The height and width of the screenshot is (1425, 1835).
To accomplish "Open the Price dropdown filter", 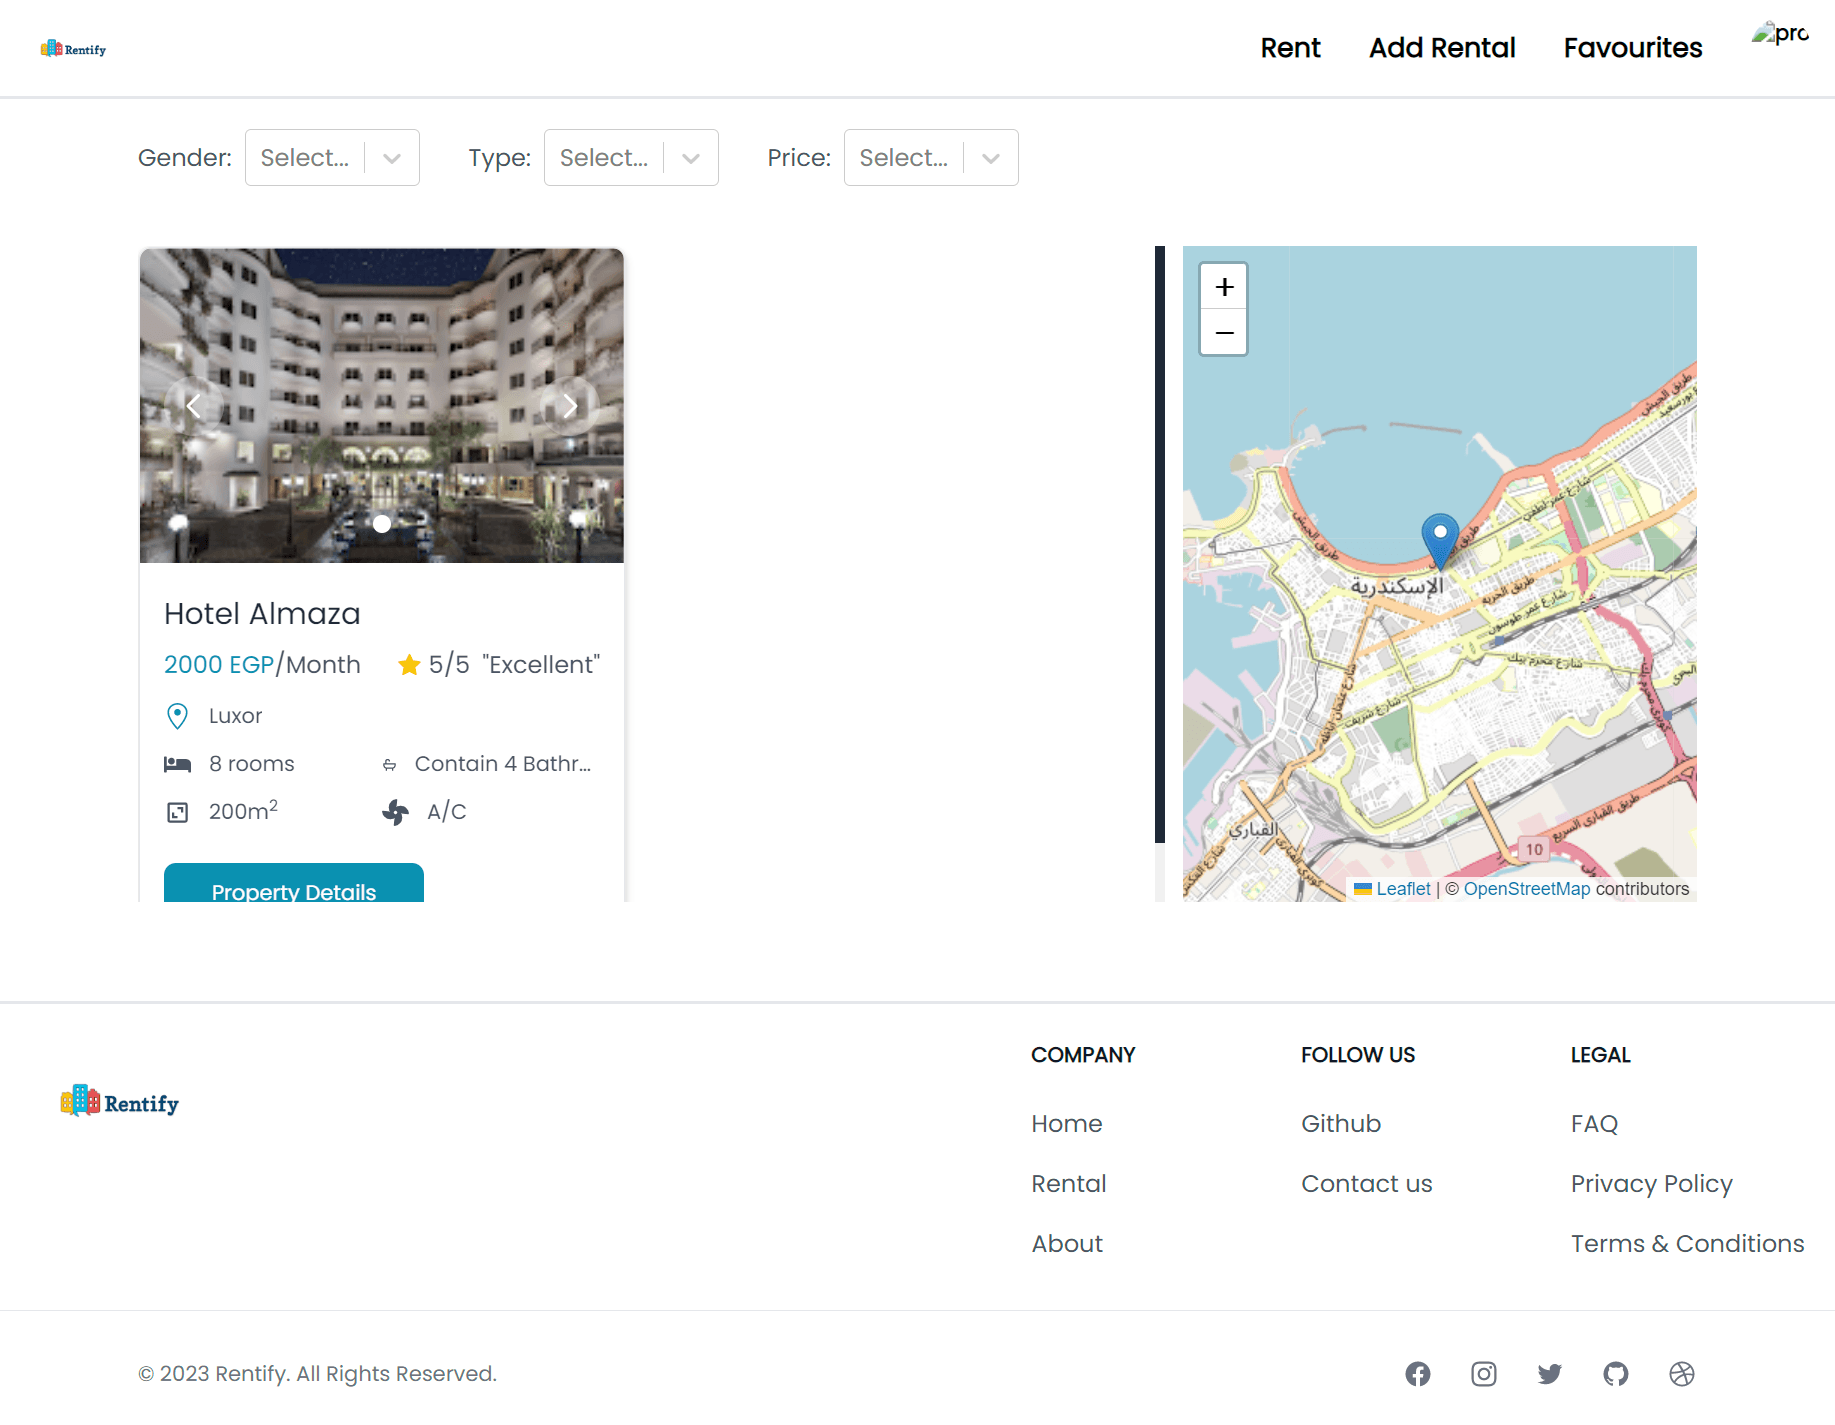I will click(x=930, y=157).
